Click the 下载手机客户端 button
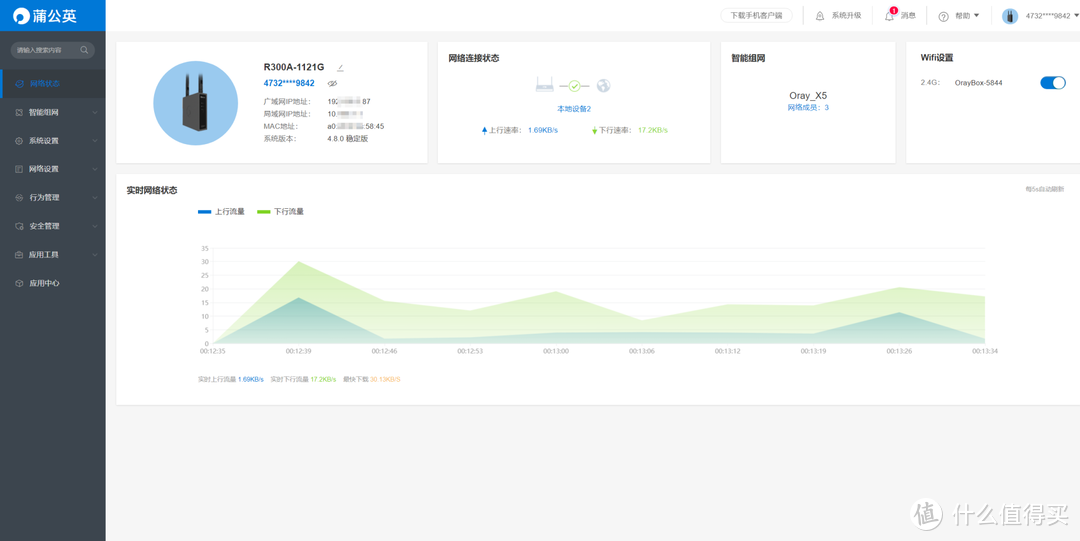 pyautogui.click(x=757, y=16)
